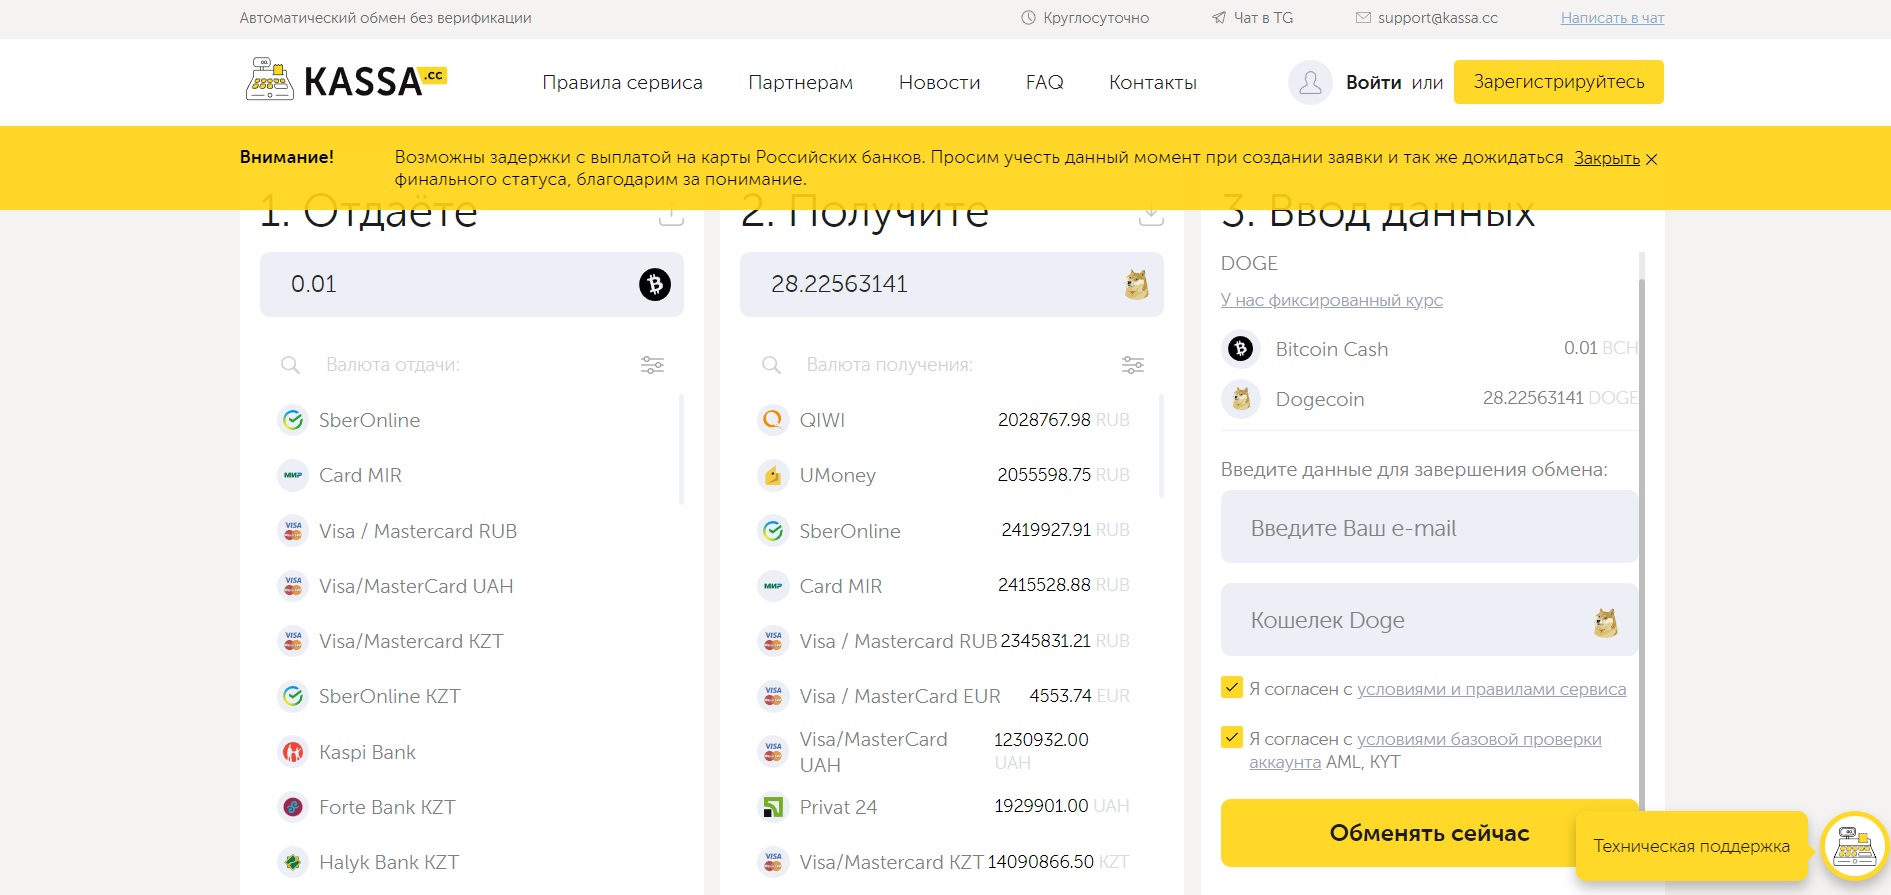The width and height of the screenshot is (1891, 895).
Task: Click the Dogecoin icon in the summary panel
Action: coord(1241,399)
